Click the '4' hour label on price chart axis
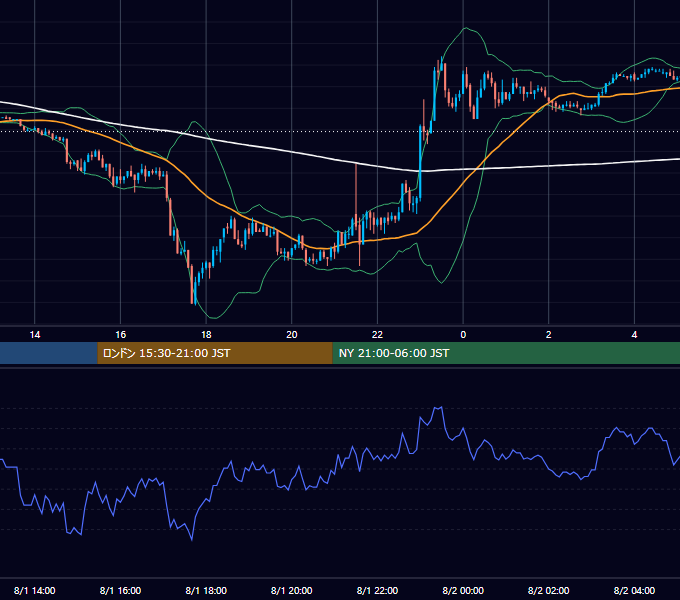Viewport: 680px width, 600px height. coord(634,334)
